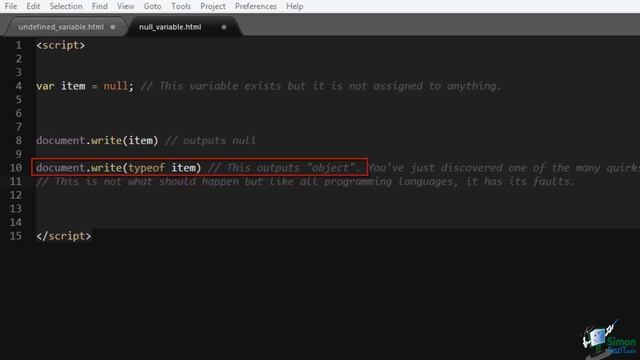Click 'document.write(item)' on line 8

coord(97,140)
